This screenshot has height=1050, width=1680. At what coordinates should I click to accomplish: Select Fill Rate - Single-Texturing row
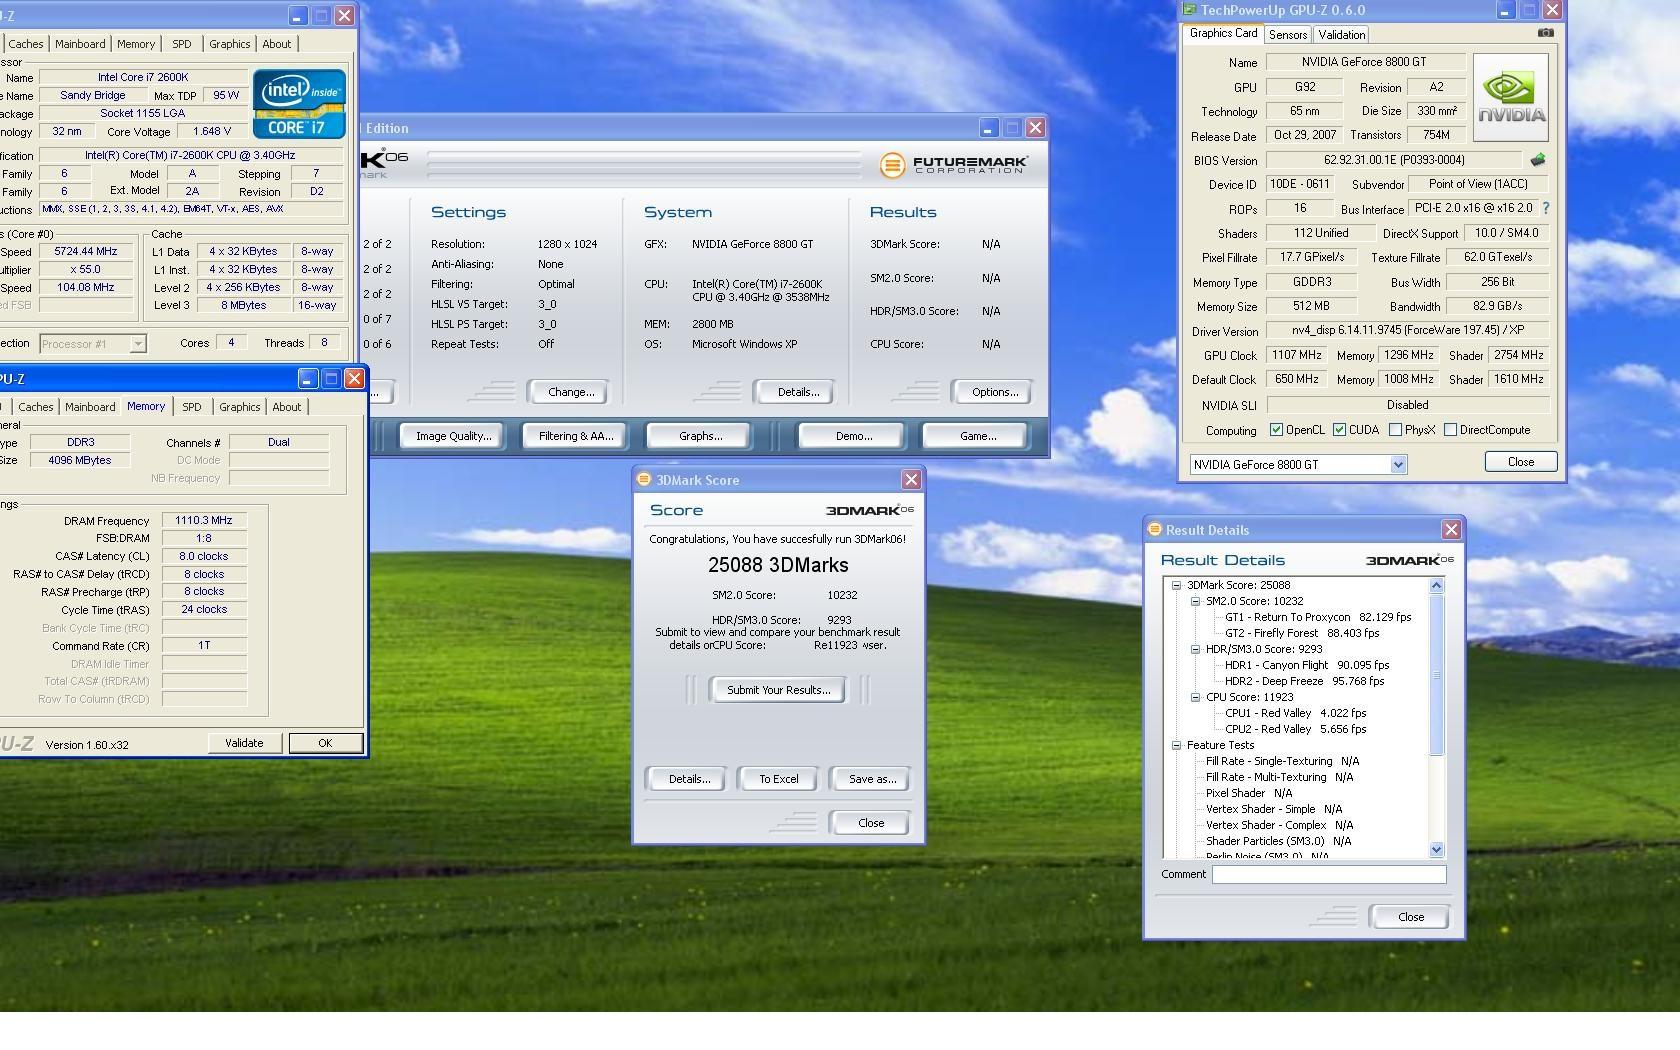(x=1282, y=762)
